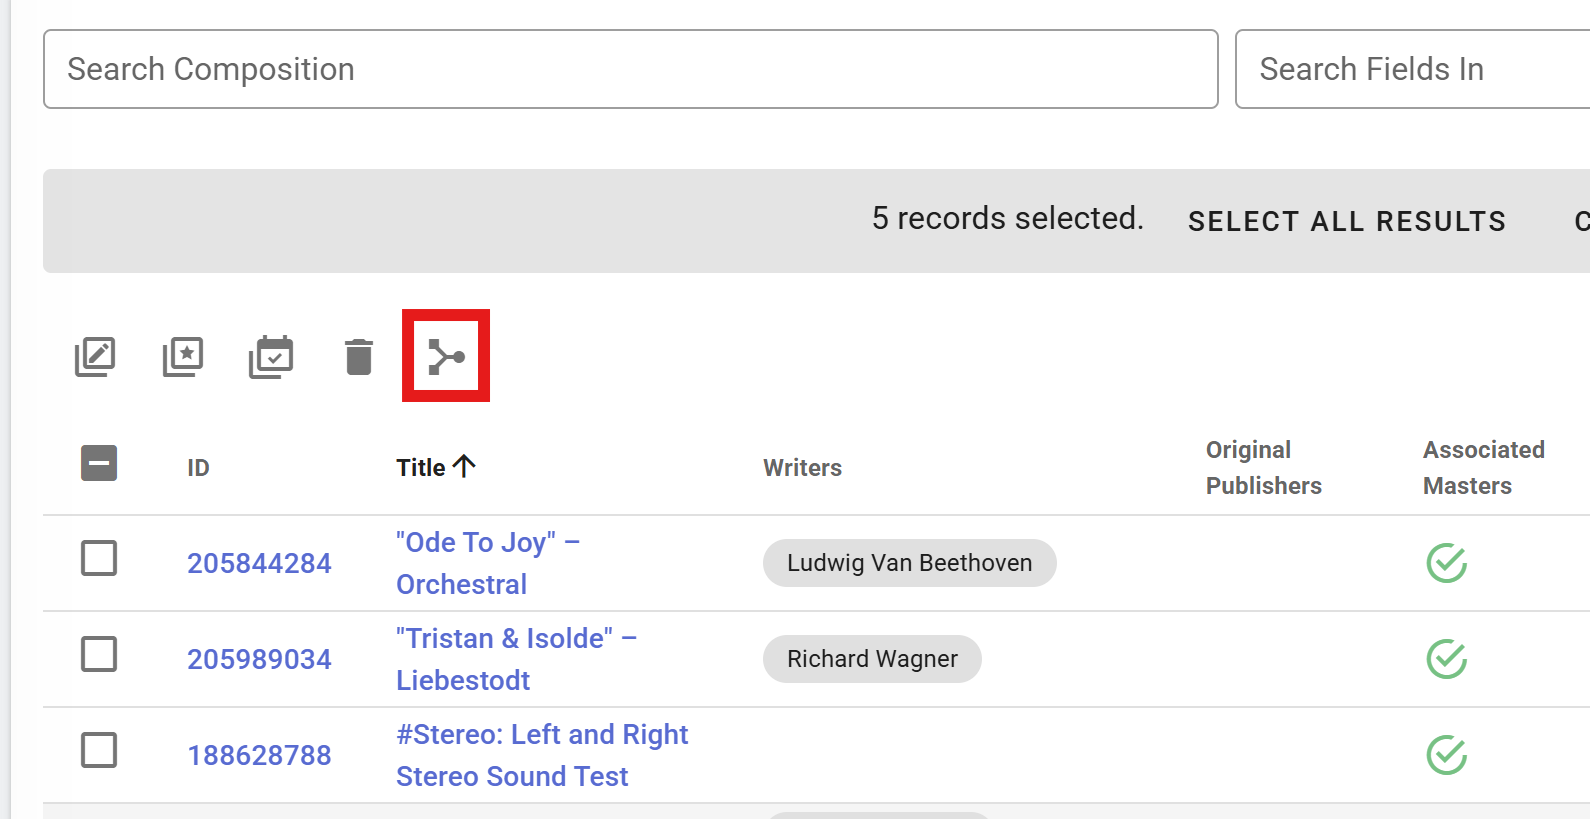Click the bulk edit icon

(95, 357)
